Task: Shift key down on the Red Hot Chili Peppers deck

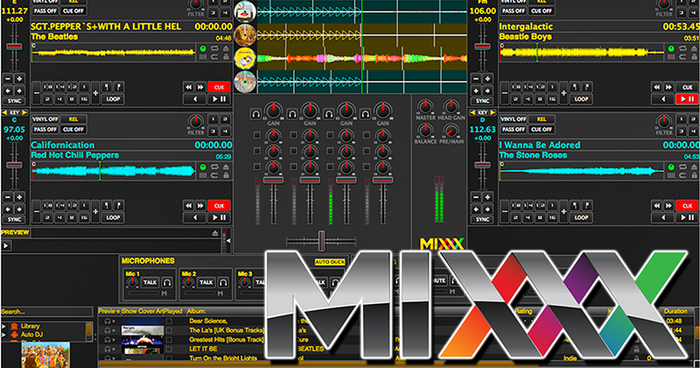Action: tap(4, 113)
